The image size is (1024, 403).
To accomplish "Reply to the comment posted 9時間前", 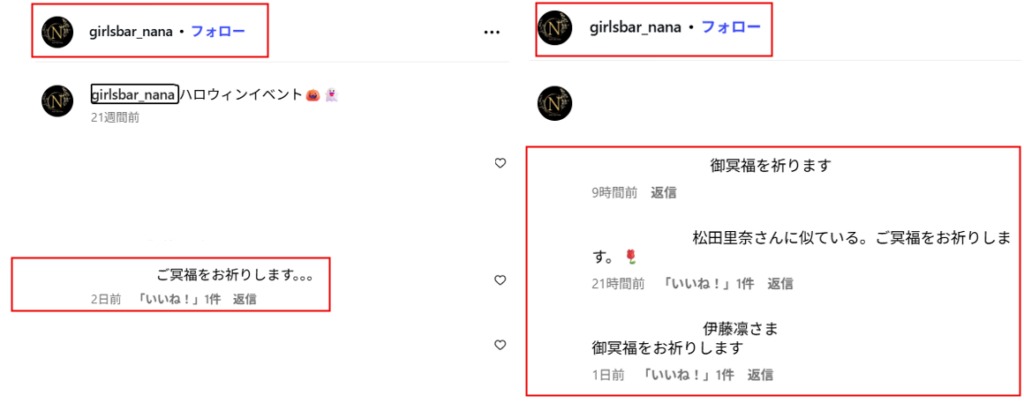I will [x=664, y=193].
